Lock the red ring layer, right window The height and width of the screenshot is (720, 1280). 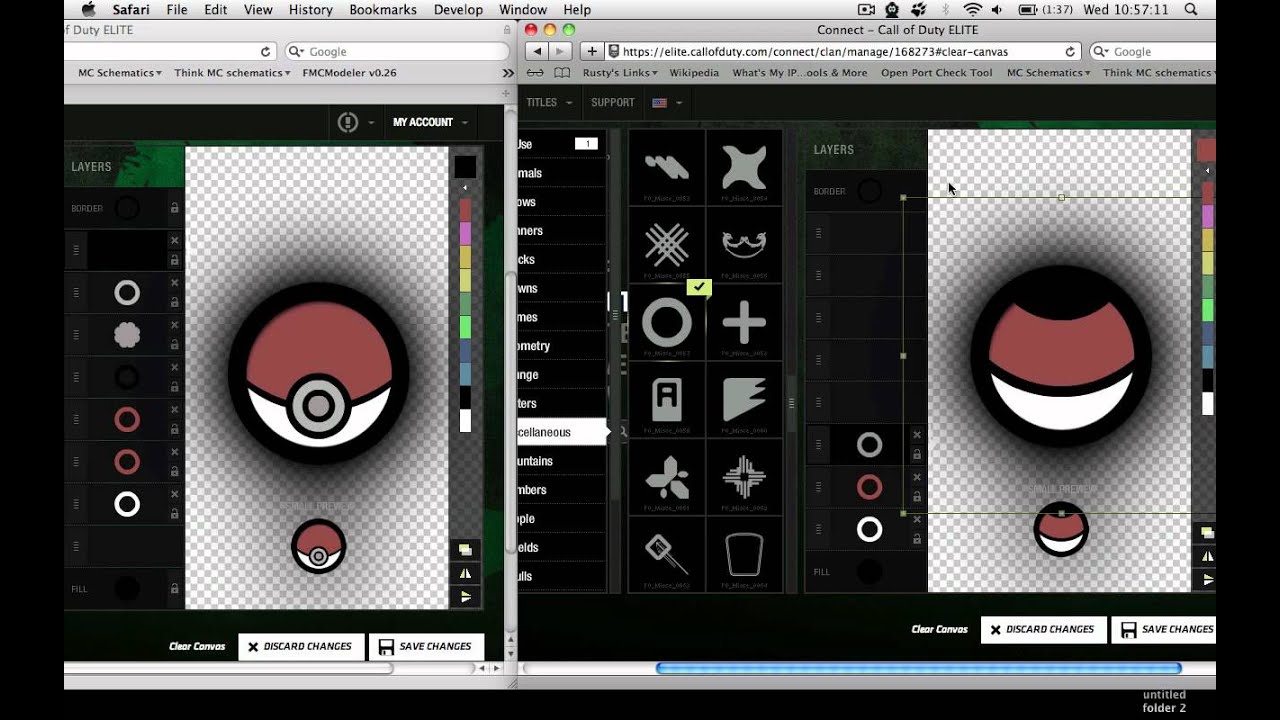[x=917, y=496]
